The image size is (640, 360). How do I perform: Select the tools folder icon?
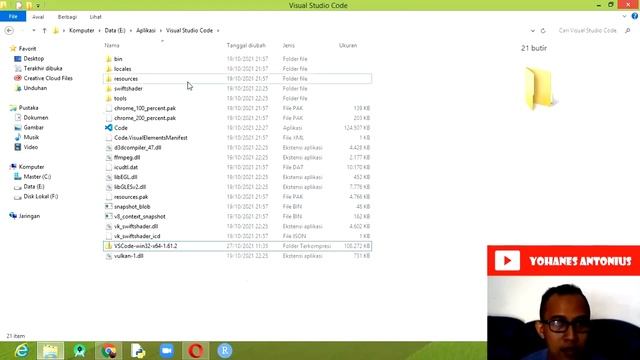click(x=109, y=98)
